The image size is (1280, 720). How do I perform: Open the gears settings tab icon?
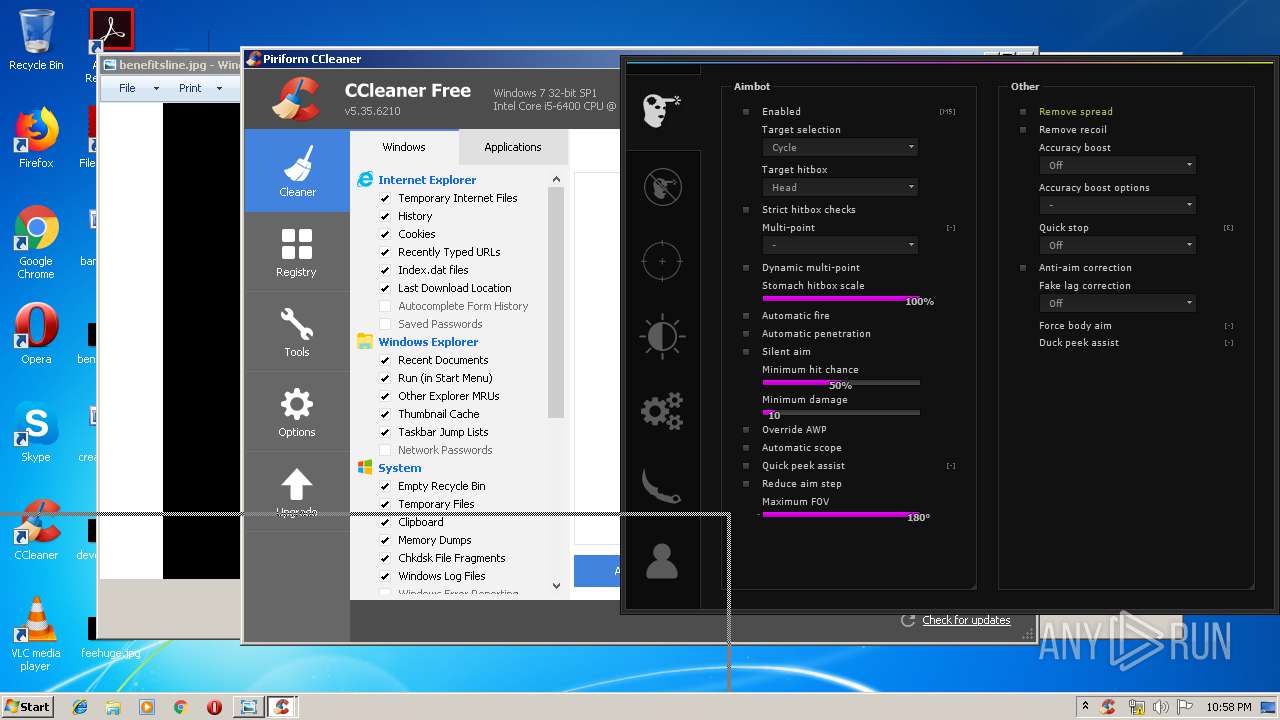[662, 411]
